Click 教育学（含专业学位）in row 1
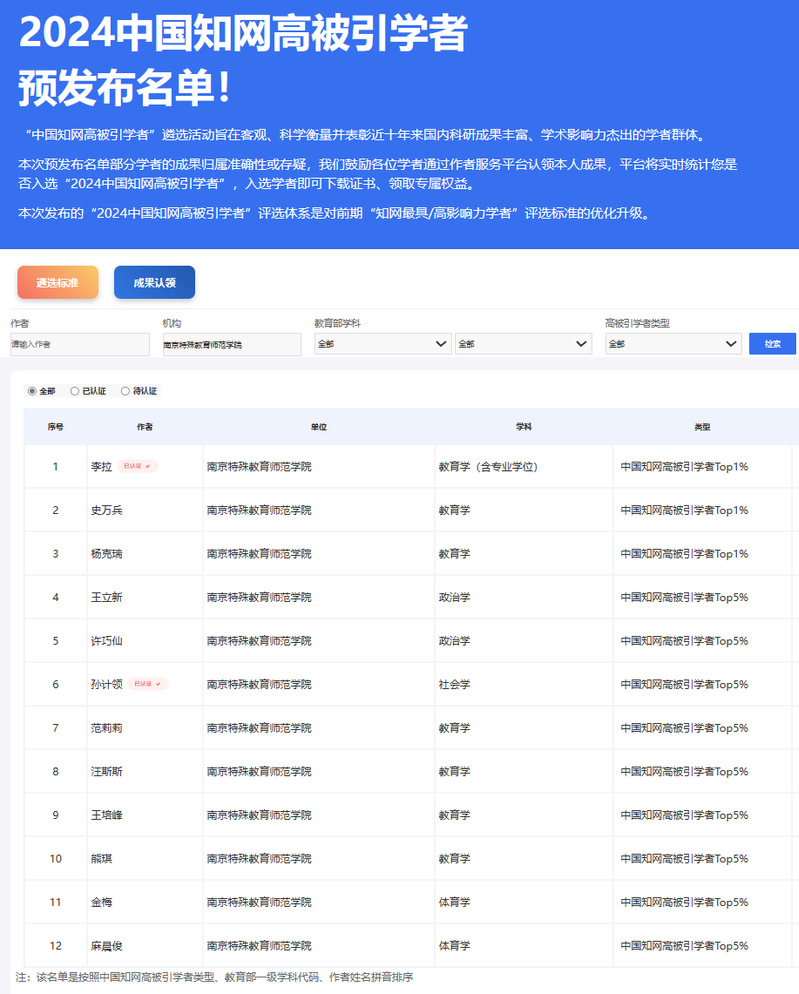The width and height of the screenshot is (799, 994). coord(488,467)
